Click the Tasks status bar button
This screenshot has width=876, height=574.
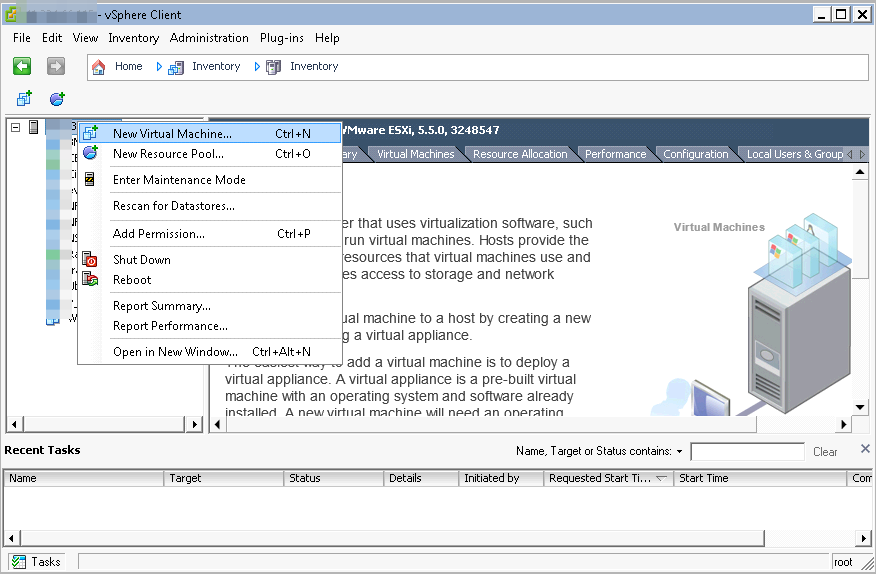pos(37,562)
